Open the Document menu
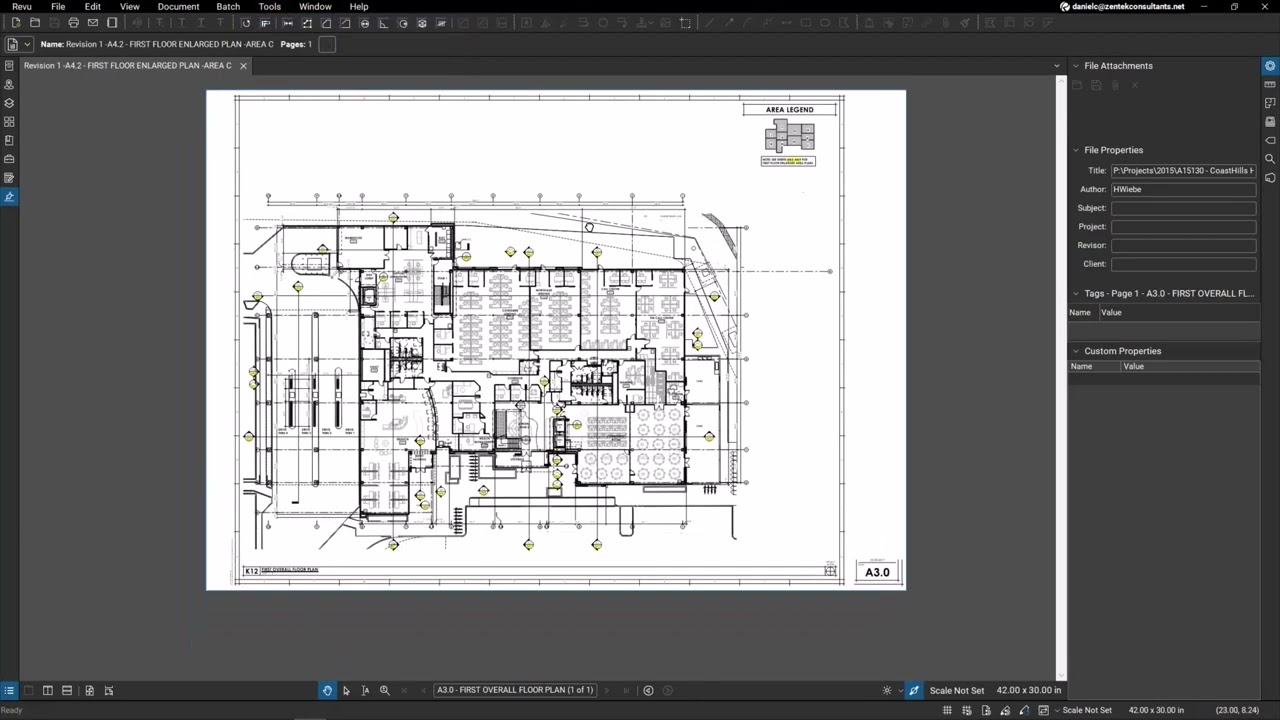This screenshot has height=720, width=1280. (x=178, y=6)
